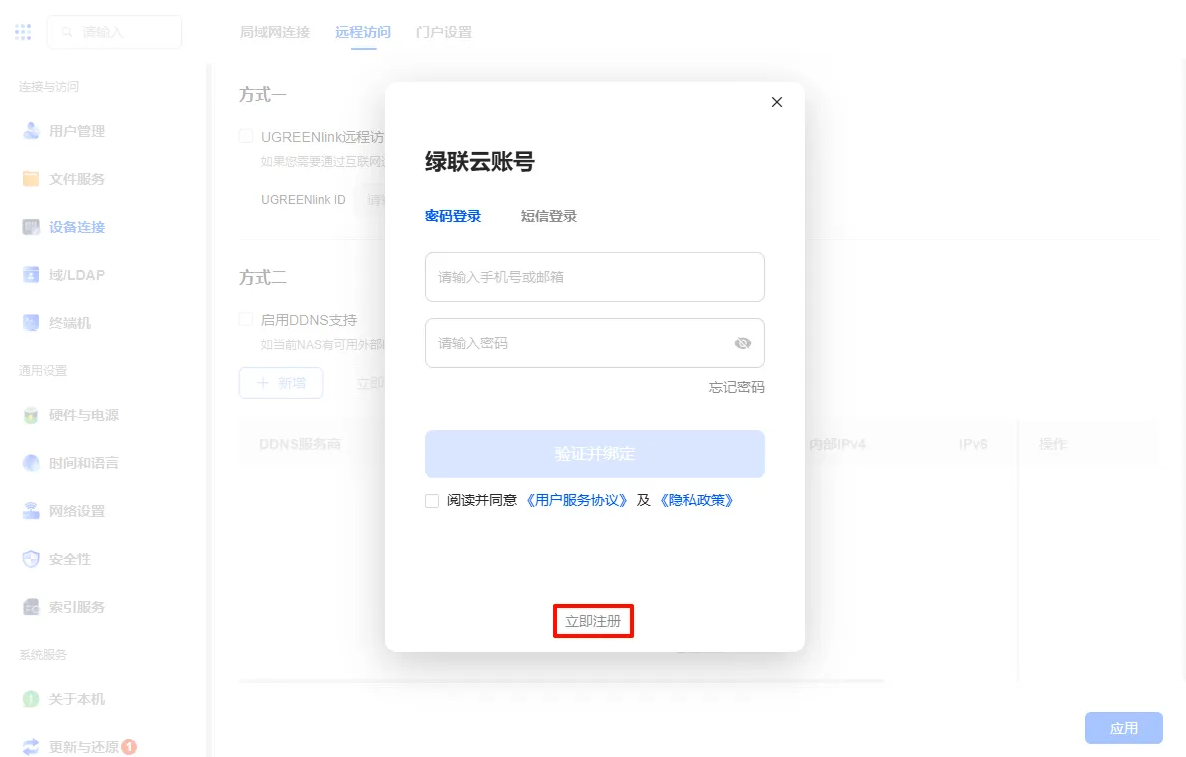
Task: Open 域/LDAP in the sidebar
Action: coord(77,275)
